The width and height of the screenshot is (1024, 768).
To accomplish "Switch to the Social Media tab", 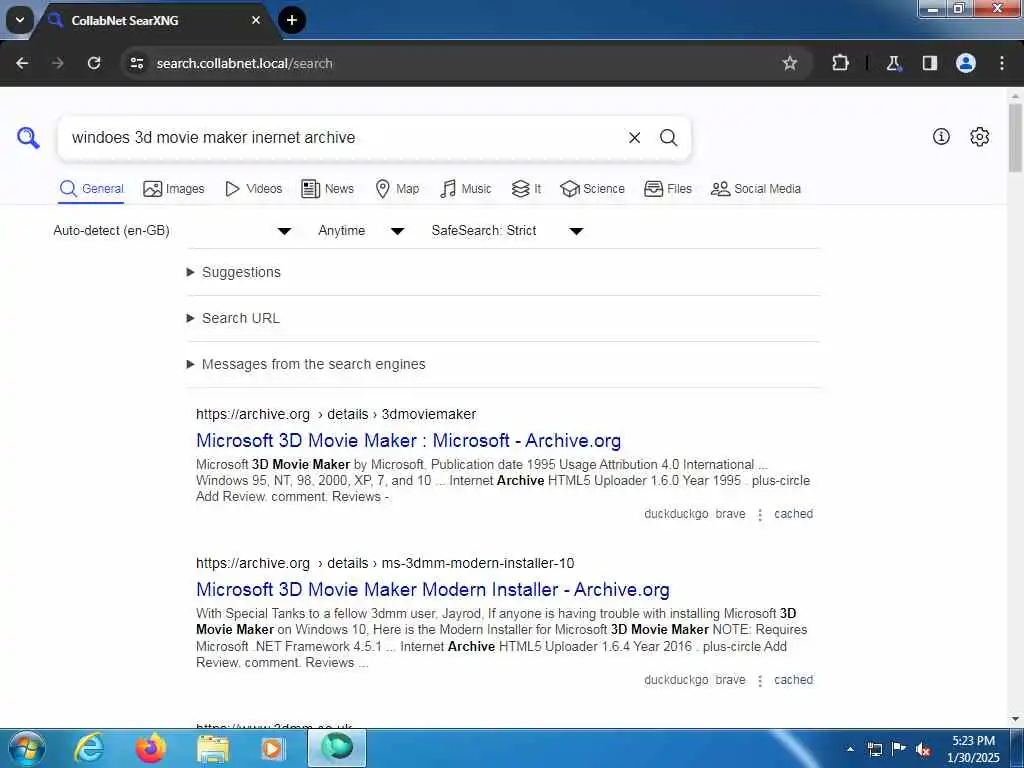I will [756, 189].
